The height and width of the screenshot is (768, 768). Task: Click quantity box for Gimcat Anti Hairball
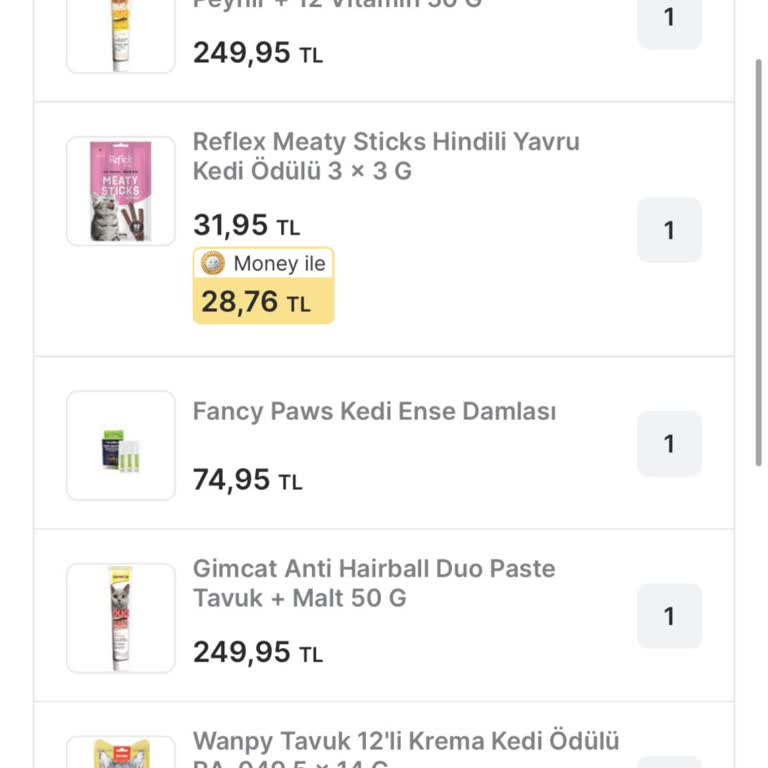[x=669, y=616]
